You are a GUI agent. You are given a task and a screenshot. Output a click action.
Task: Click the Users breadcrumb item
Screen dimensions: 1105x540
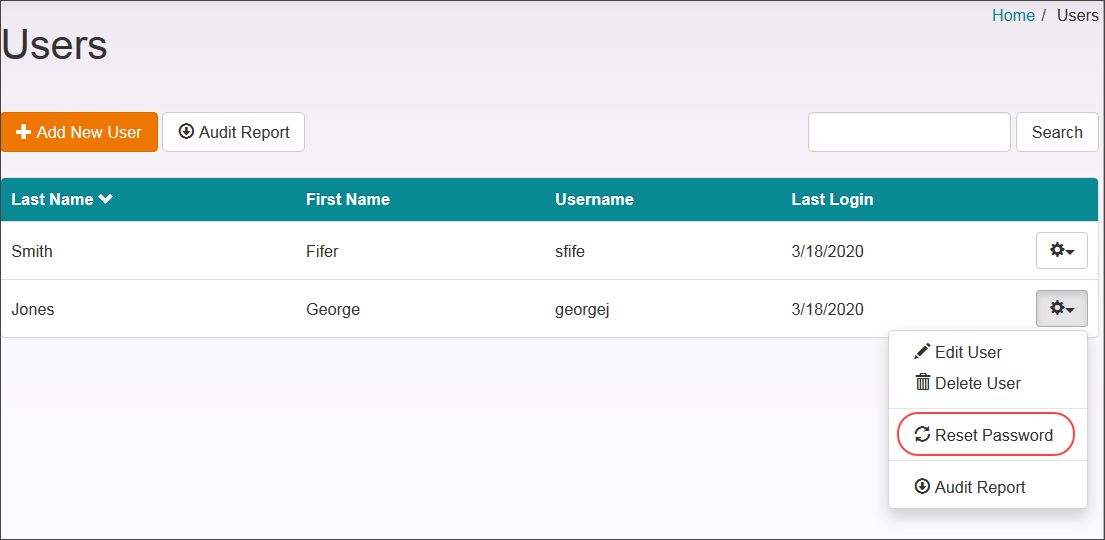point(1077,15)
